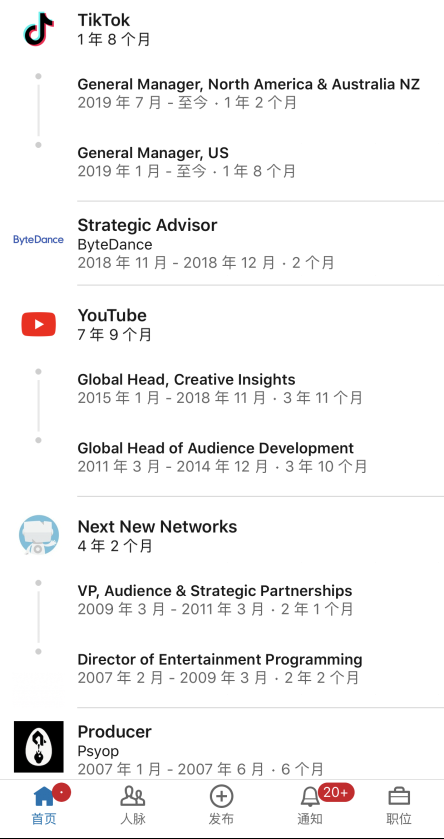Tap the 发布 plus icon
Image resolution: width=444 pixels, height=839 pixels.
coord(221,796)
